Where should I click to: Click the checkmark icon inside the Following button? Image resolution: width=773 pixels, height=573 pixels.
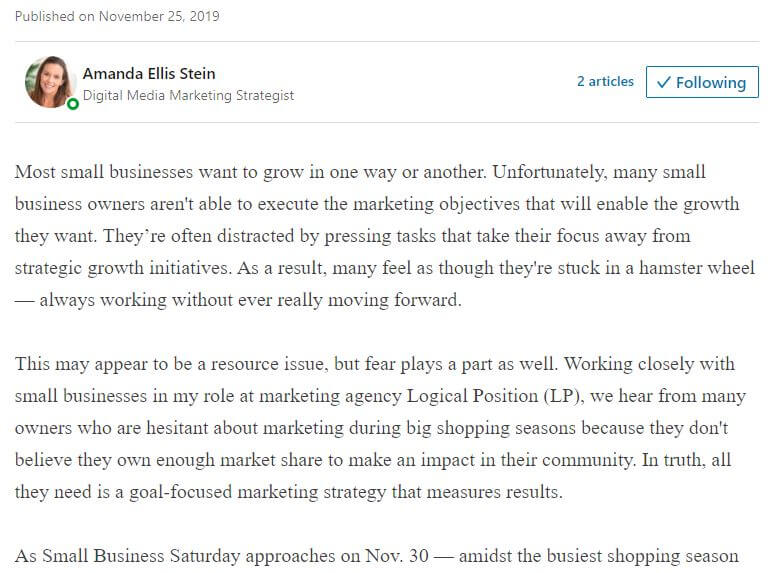(x=664, y=82)
